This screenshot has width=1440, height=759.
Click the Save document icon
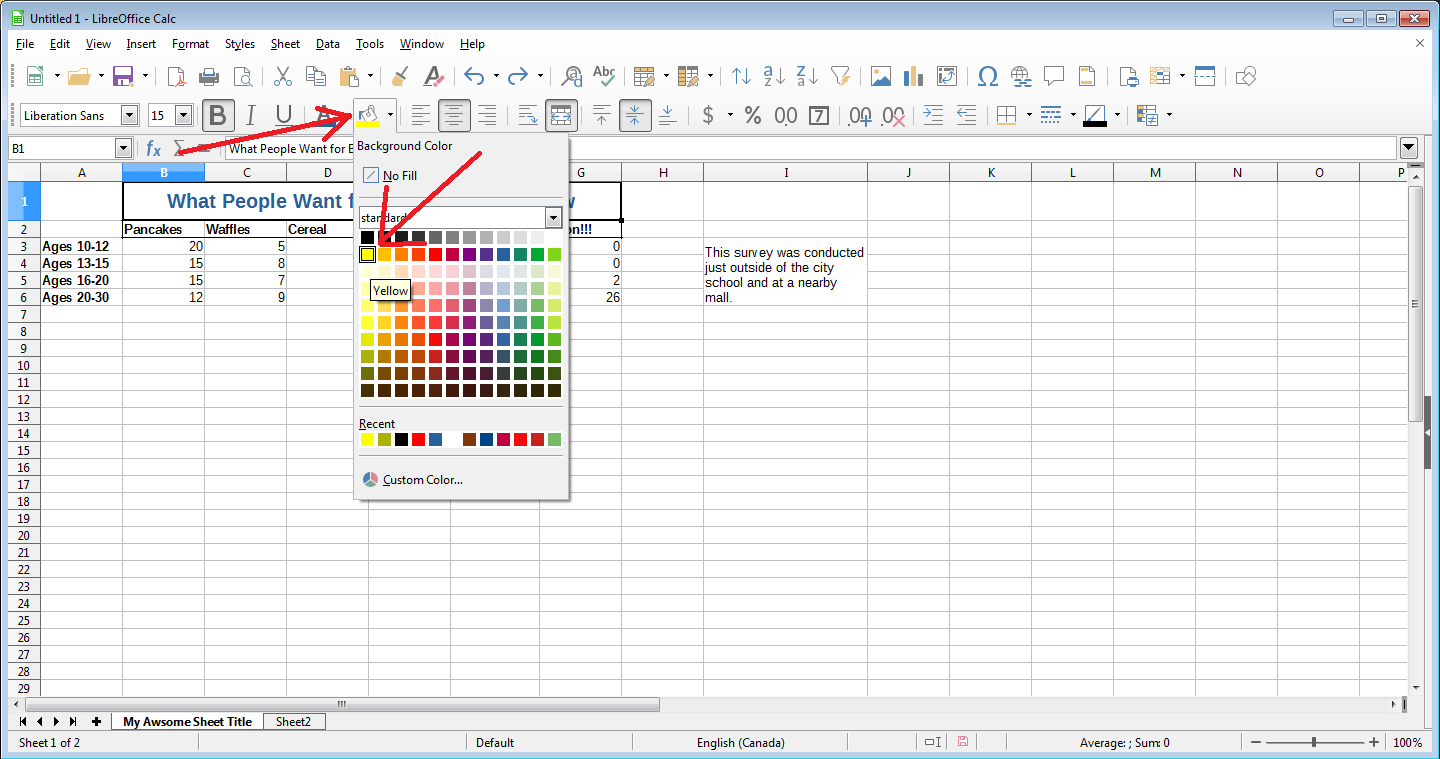click(x=124, y=76)
